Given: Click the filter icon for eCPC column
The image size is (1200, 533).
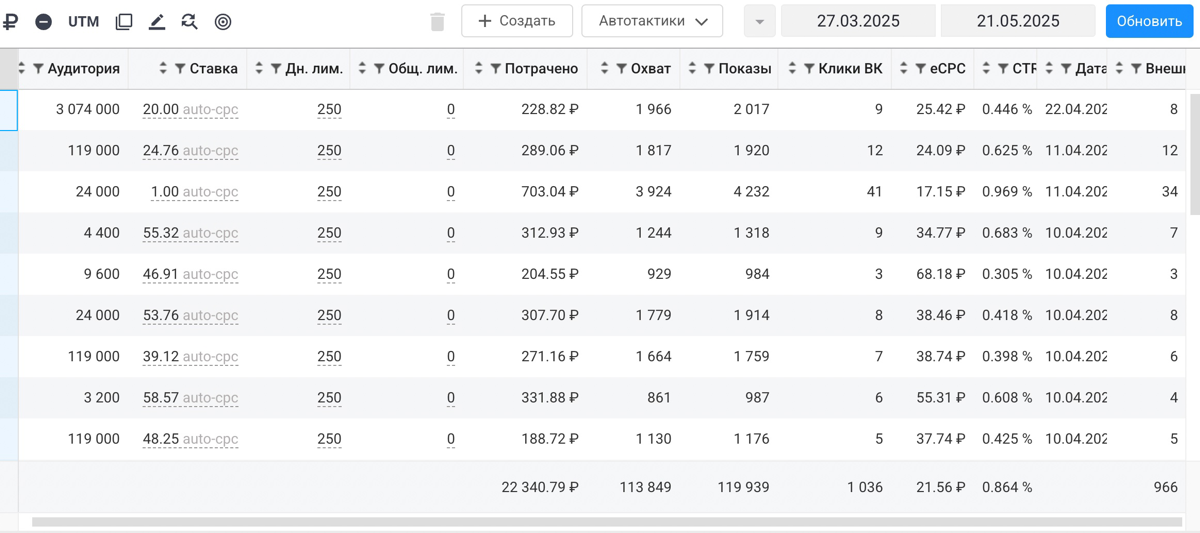Looking at the screenshot, I should click(x=920, y=69).
